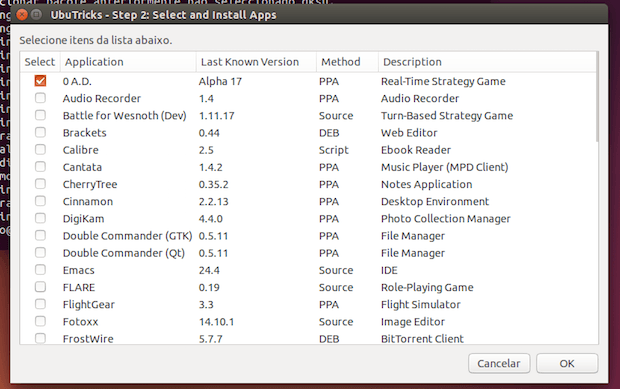The image size is (620, 389).
Task: Tick the FlightGear checkbox
Action: coord(40,304)
